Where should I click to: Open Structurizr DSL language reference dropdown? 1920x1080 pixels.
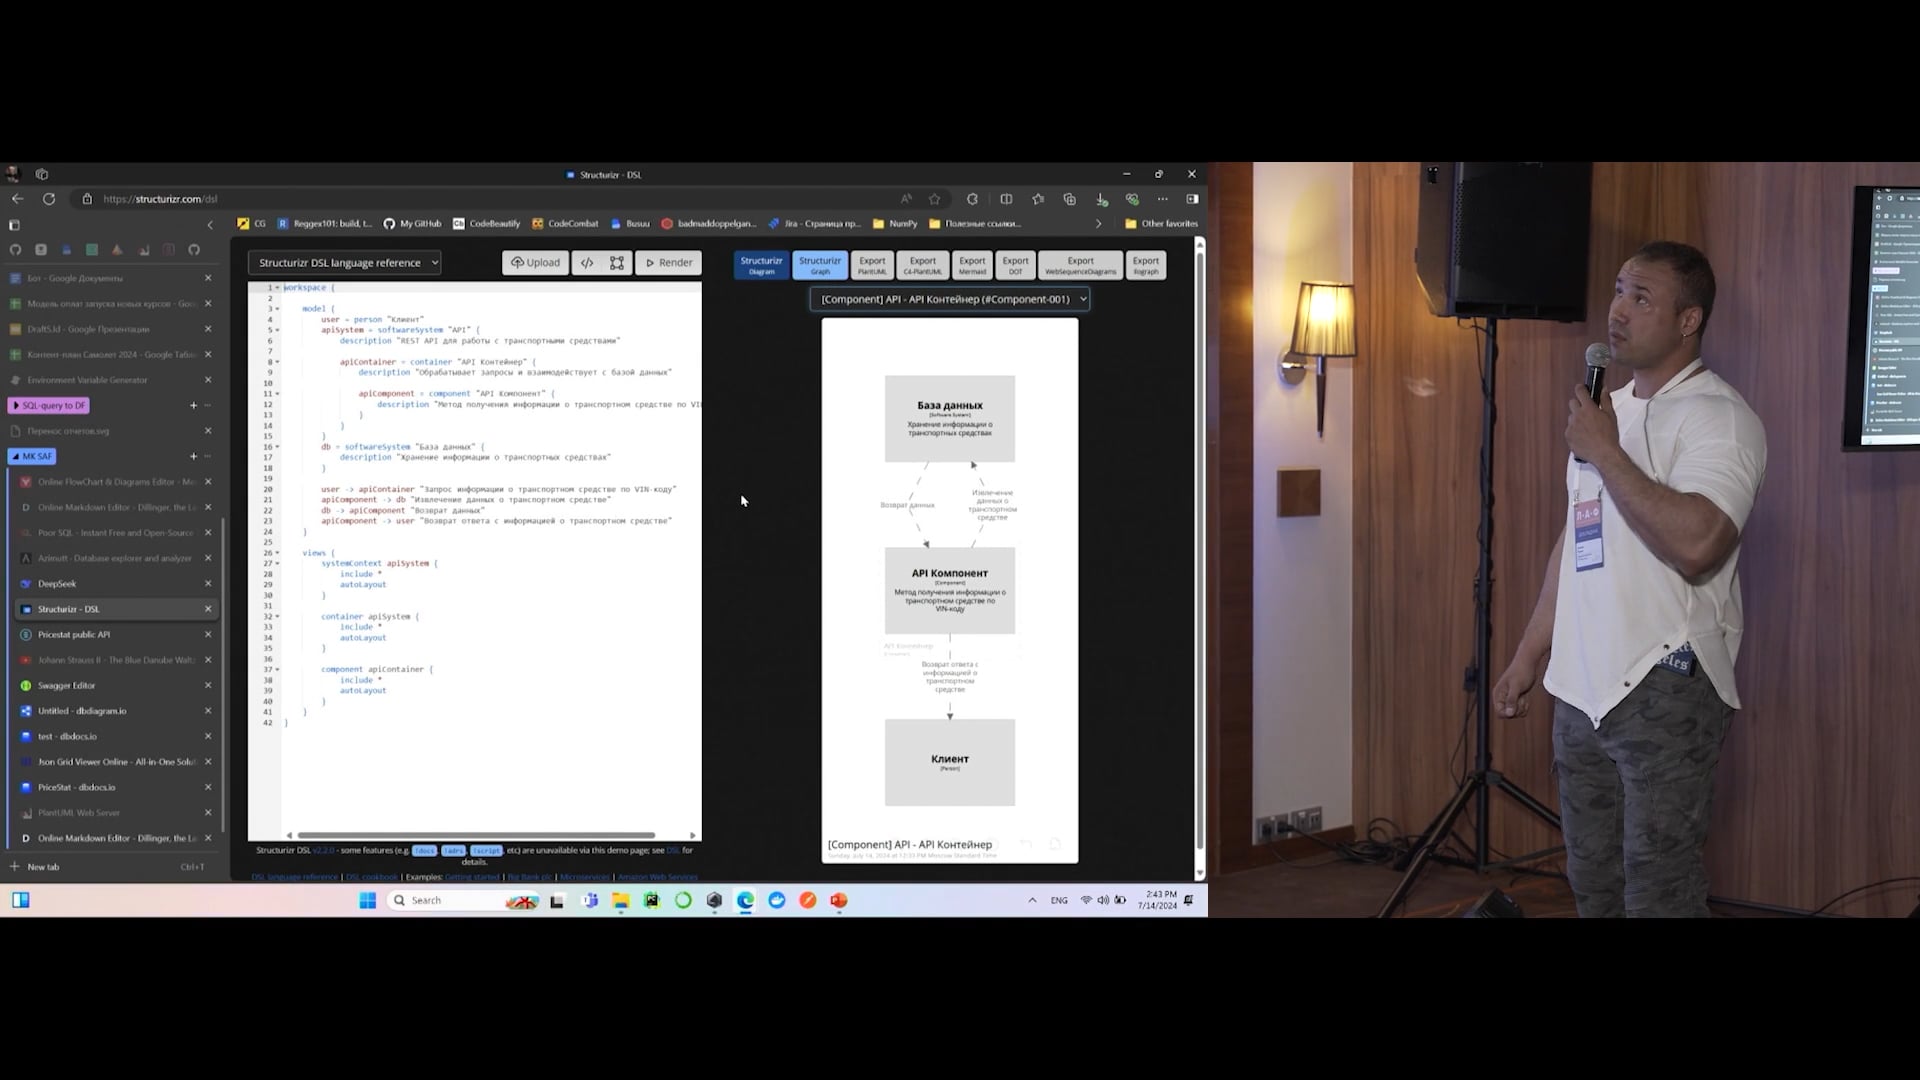344,263
